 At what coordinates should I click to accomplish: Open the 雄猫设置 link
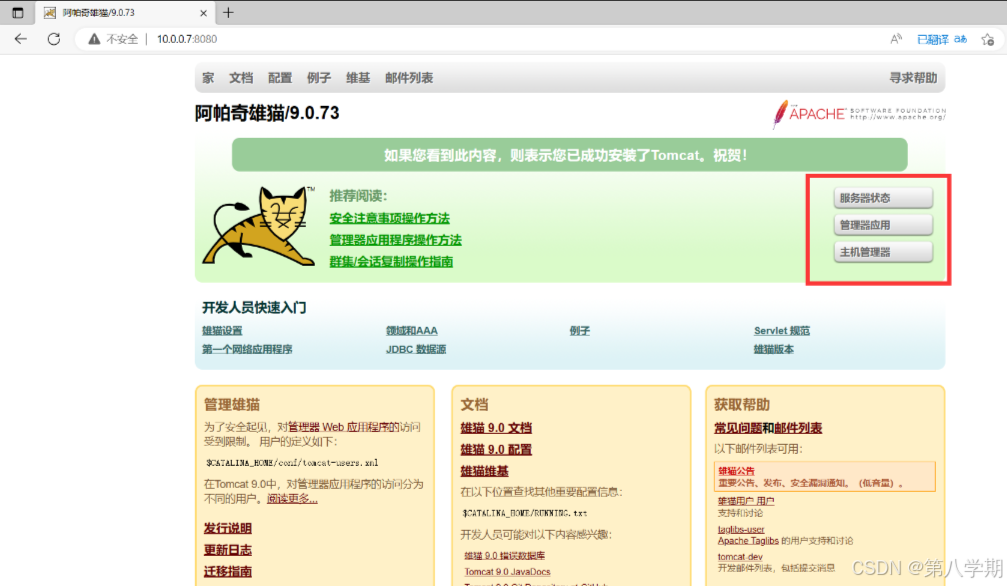point(222,330)
